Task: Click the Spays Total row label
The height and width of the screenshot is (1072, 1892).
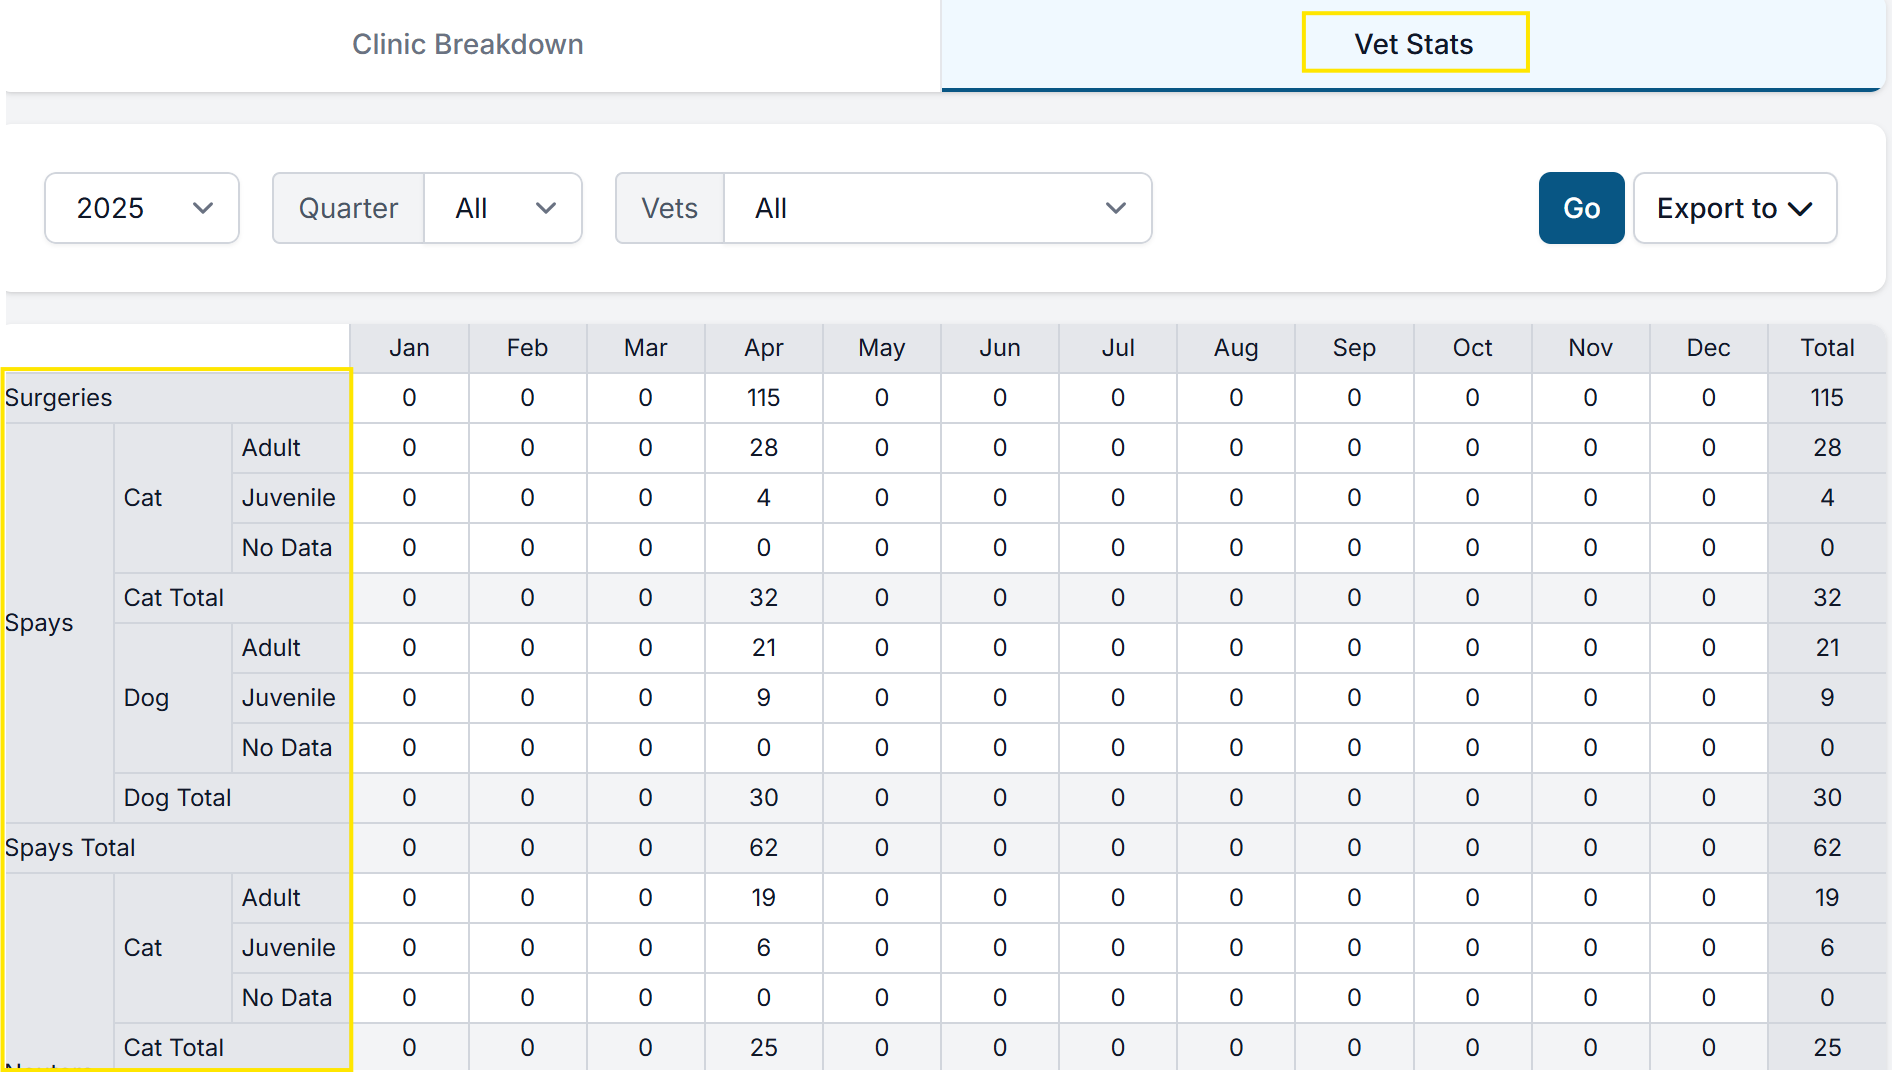Action: [70, 848]
